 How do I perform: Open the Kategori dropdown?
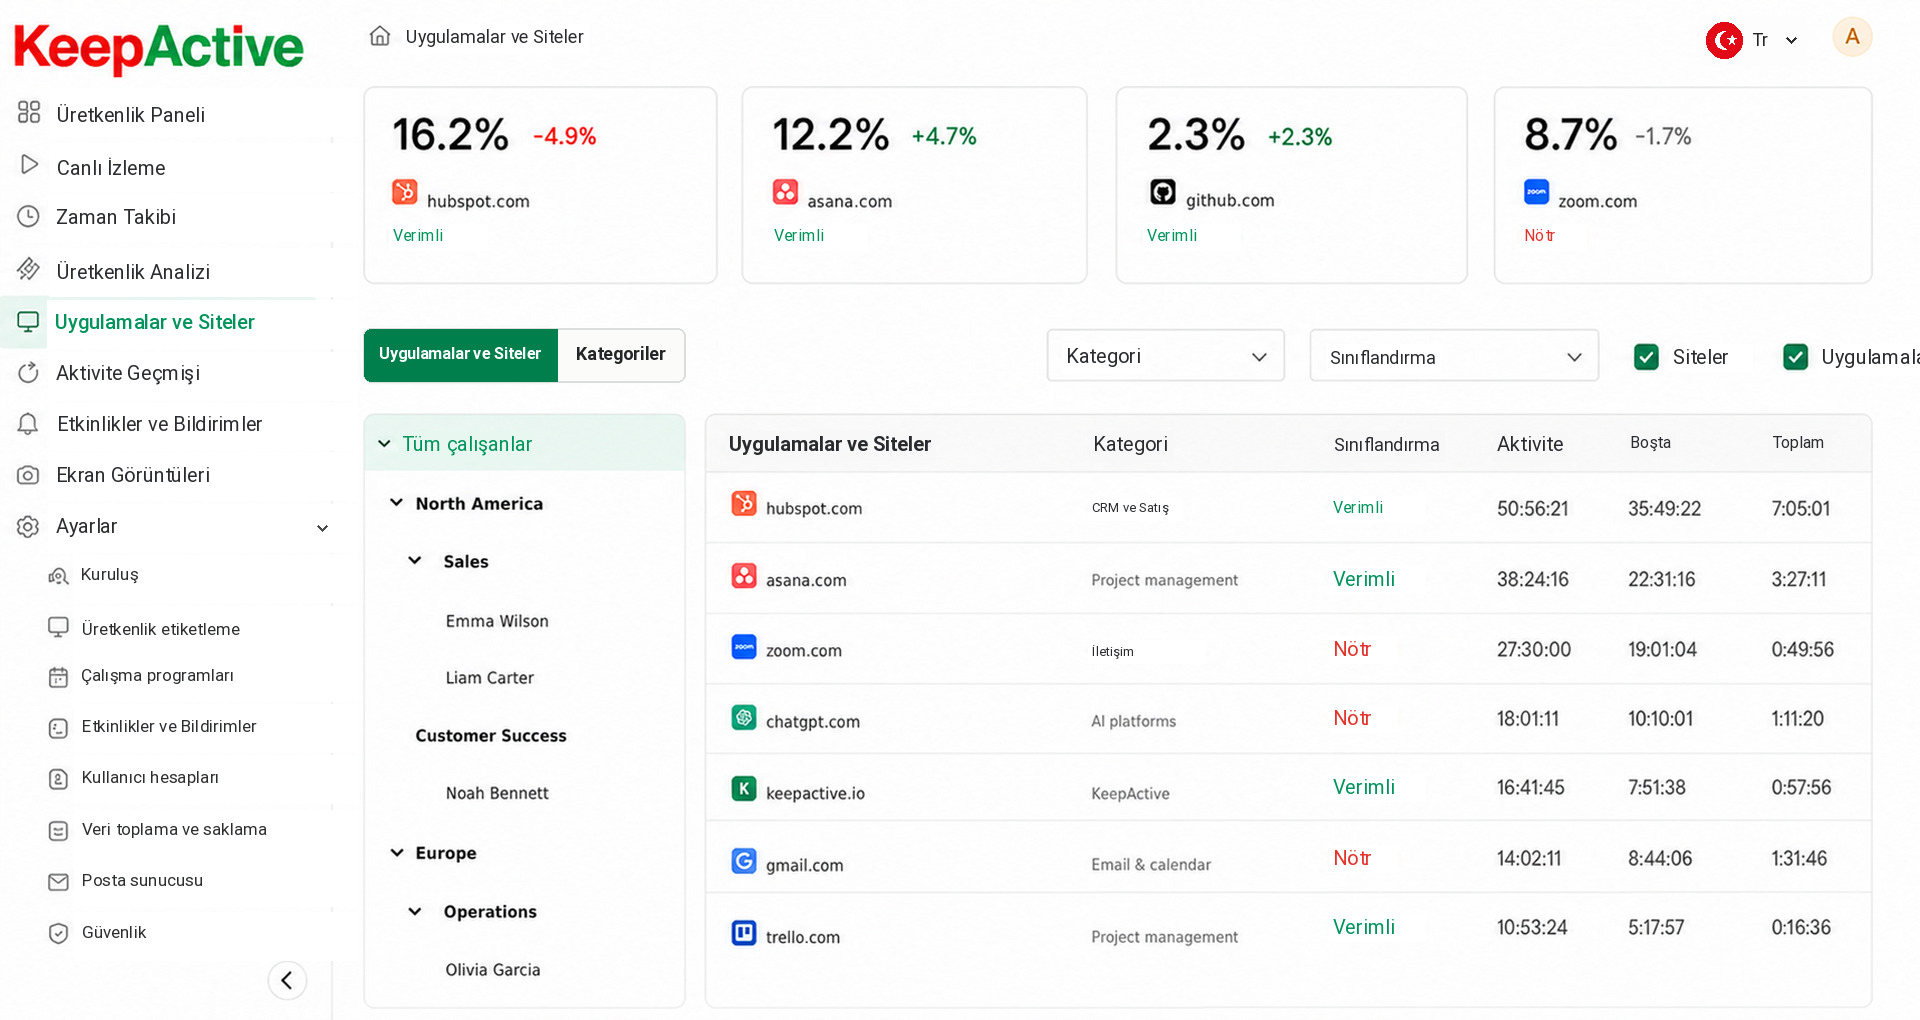pyautogui.click(x=1166, y=356)
